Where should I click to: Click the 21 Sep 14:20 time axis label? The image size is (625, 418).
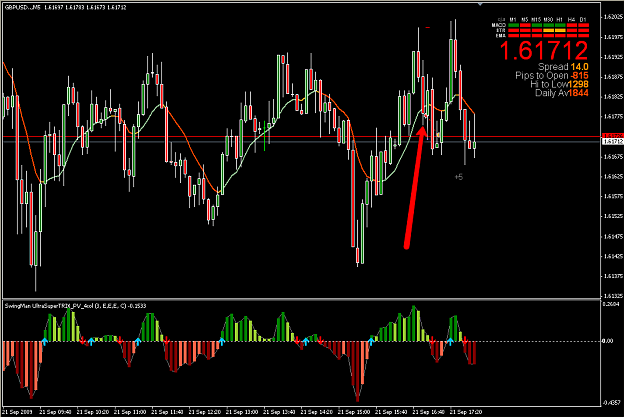pyautogui.click(x=317, y=412)
